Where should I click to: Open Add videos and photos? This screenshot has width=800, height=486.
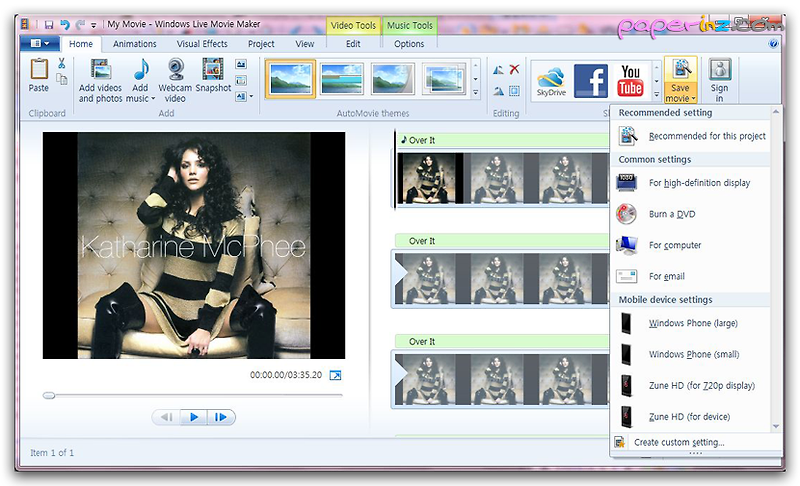coord(101,80)
